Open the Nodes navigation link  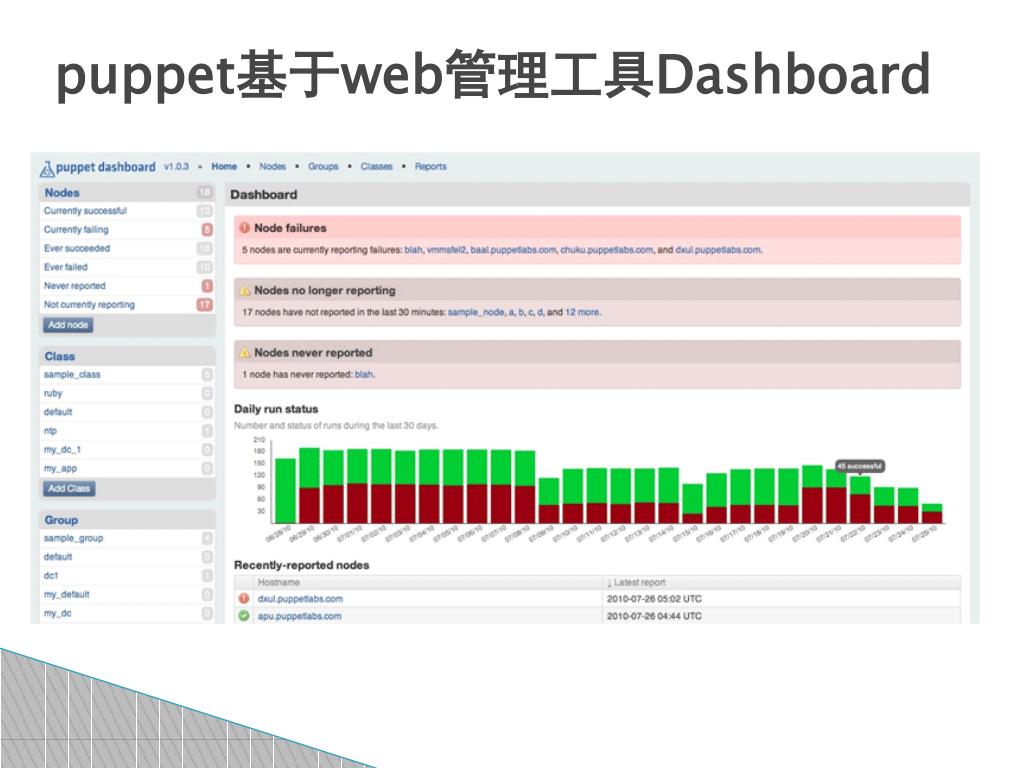272,167
